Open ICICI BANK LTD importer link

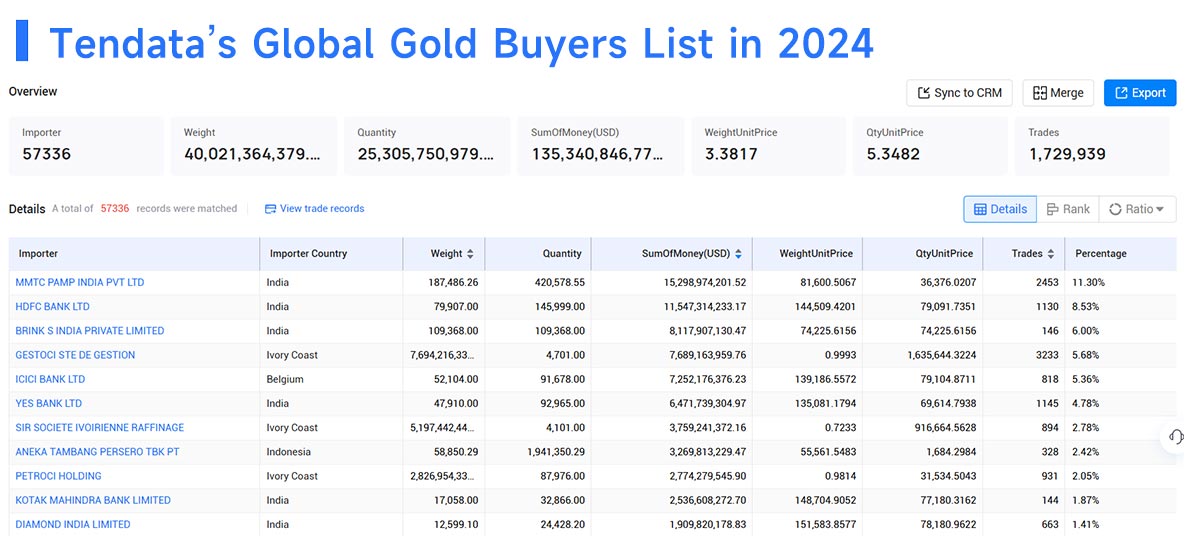click(x=50, y=380)
